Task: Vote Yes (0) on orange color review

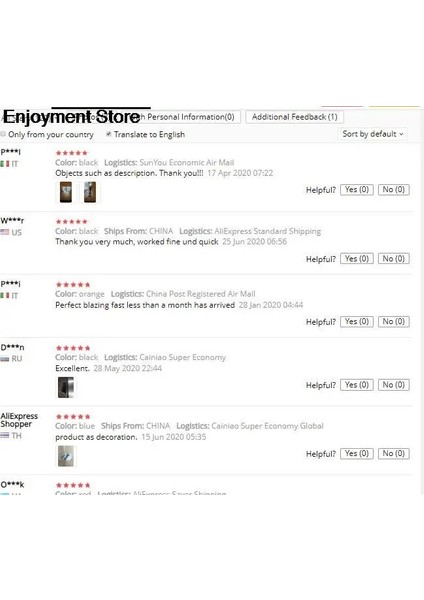Action: click(x=357, y=322)
